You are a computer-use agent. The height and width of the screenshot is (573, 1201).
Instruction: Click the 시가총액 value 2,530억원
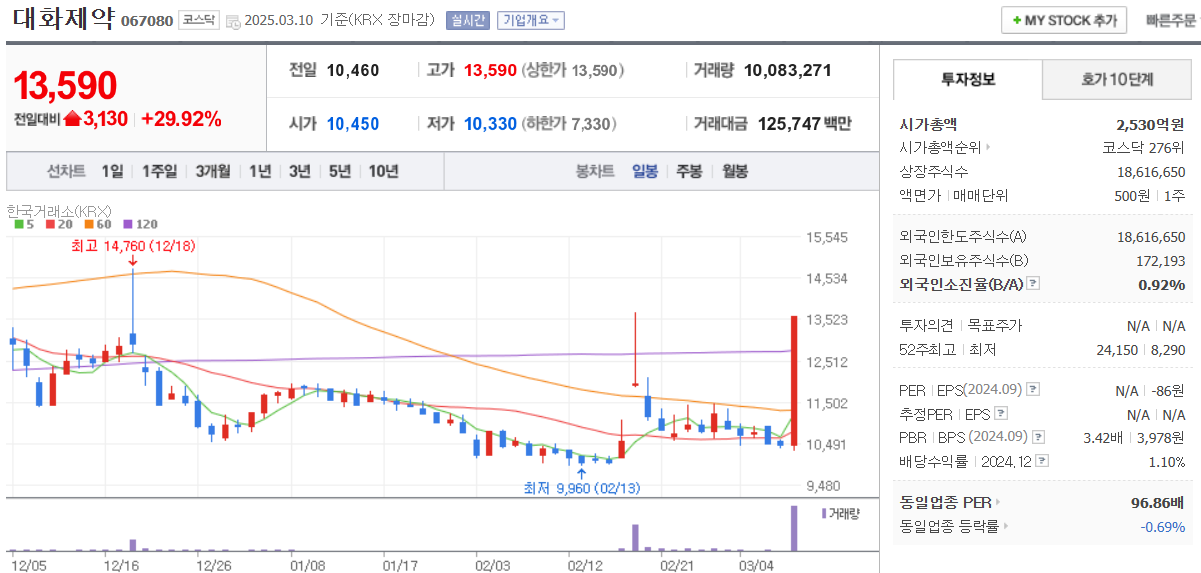pos(1151,124)
